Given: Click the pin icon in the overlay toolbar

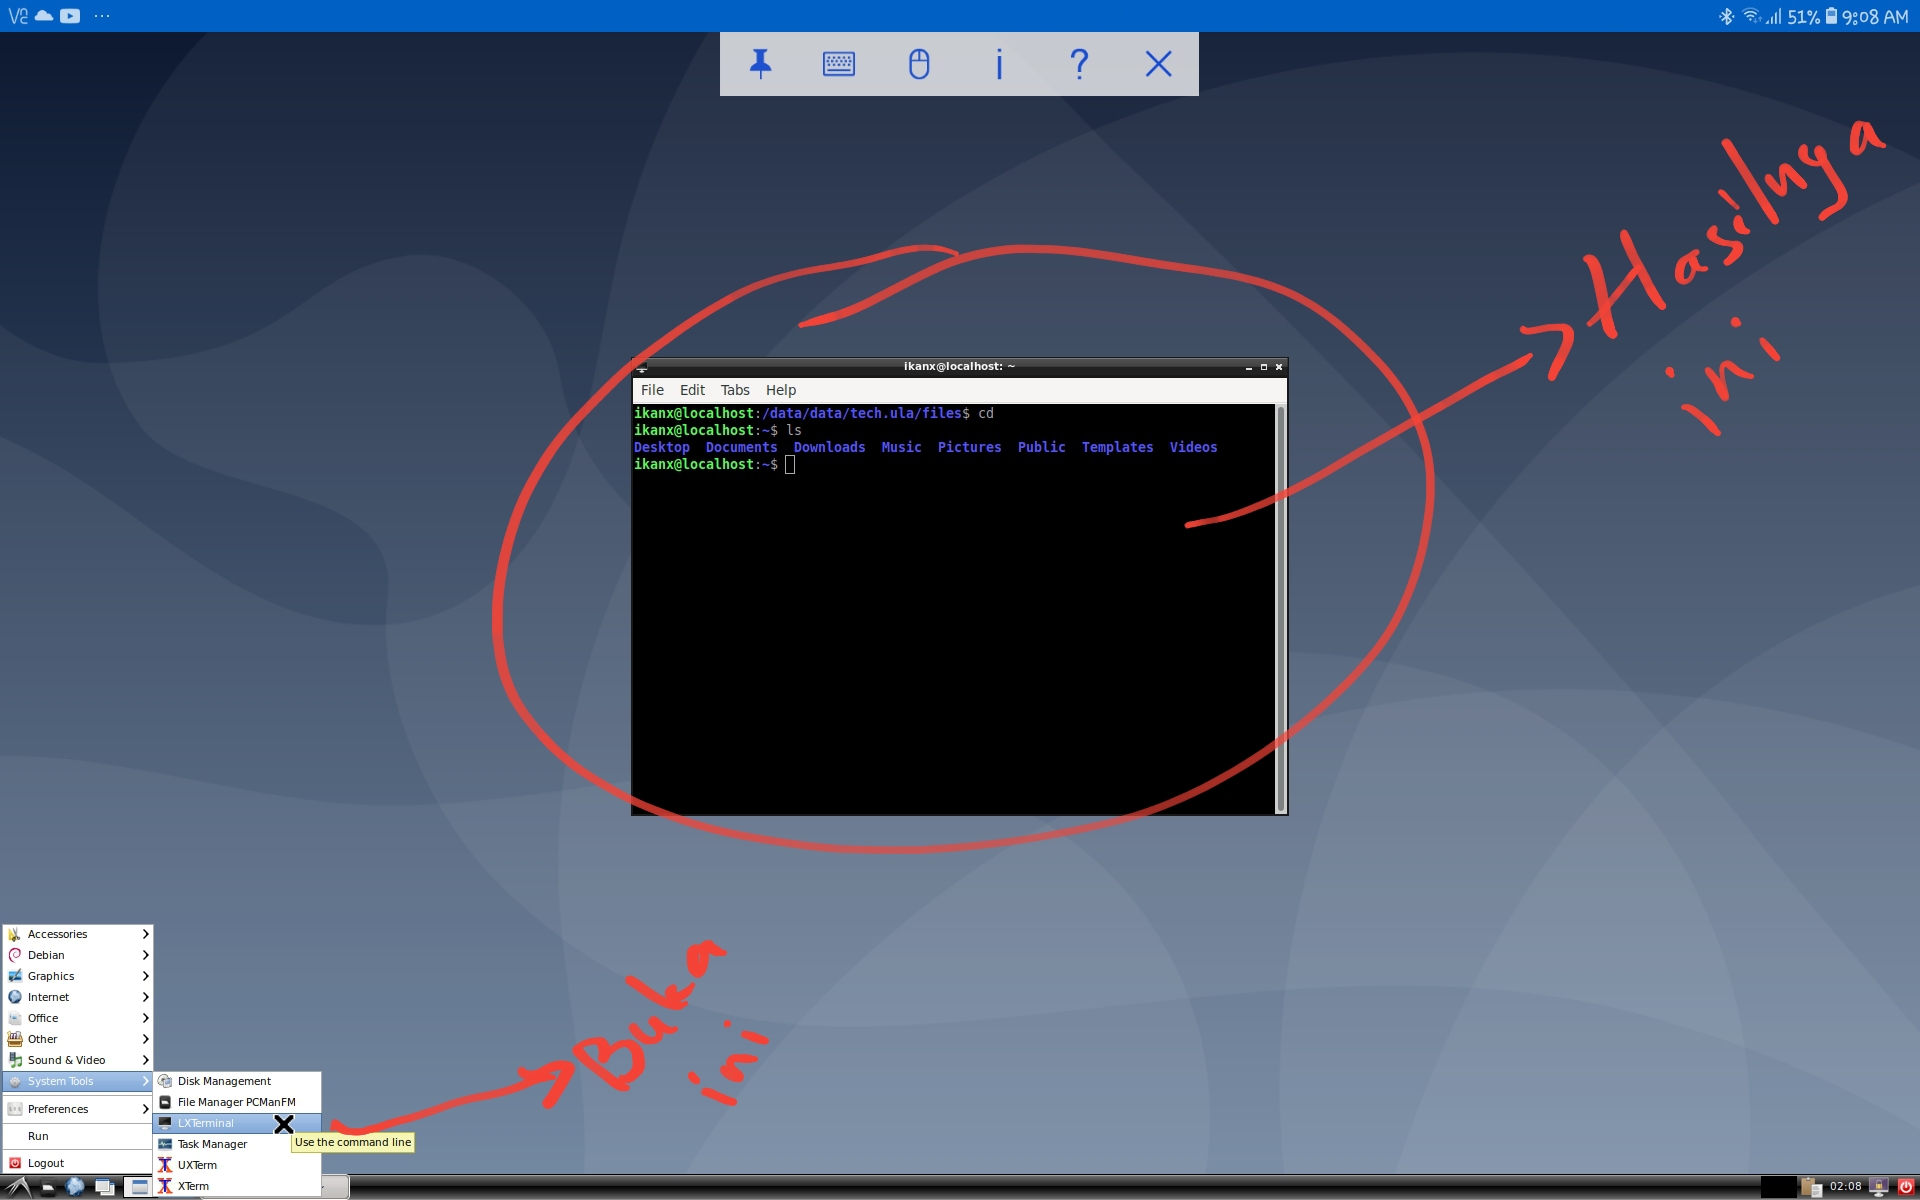Looking at the screenshot, I should click(x=760, y=64).
